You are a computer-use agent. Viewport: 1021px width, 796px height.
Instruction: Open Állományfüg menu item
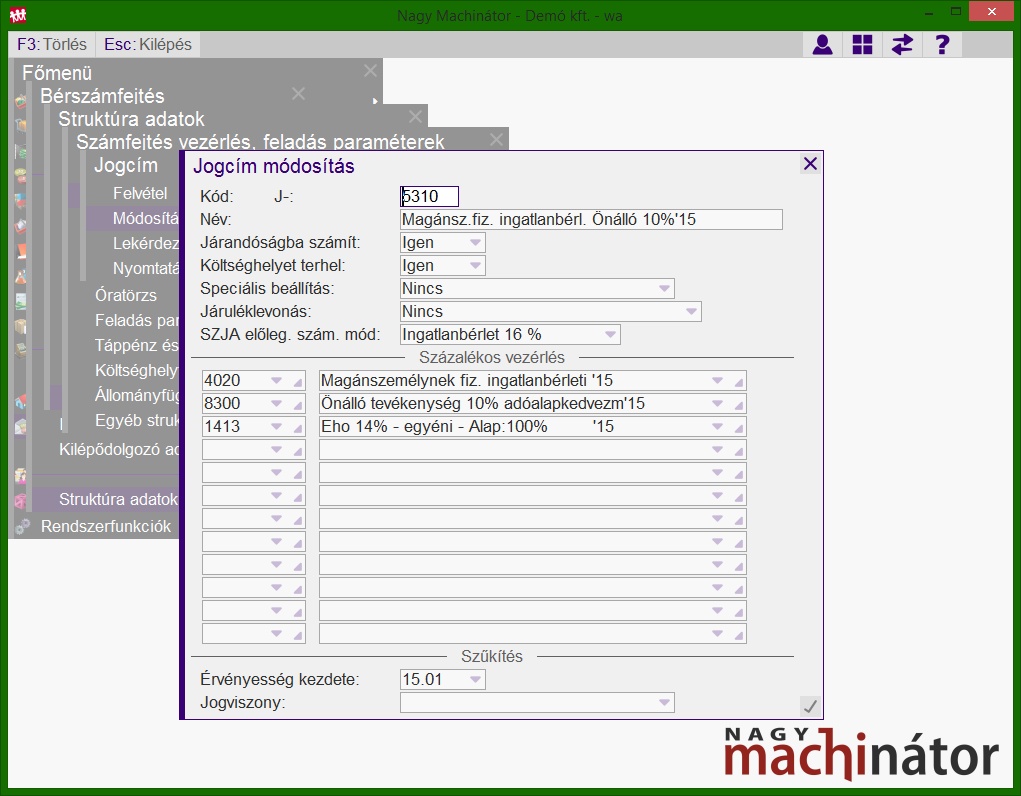tap(137, 395)
